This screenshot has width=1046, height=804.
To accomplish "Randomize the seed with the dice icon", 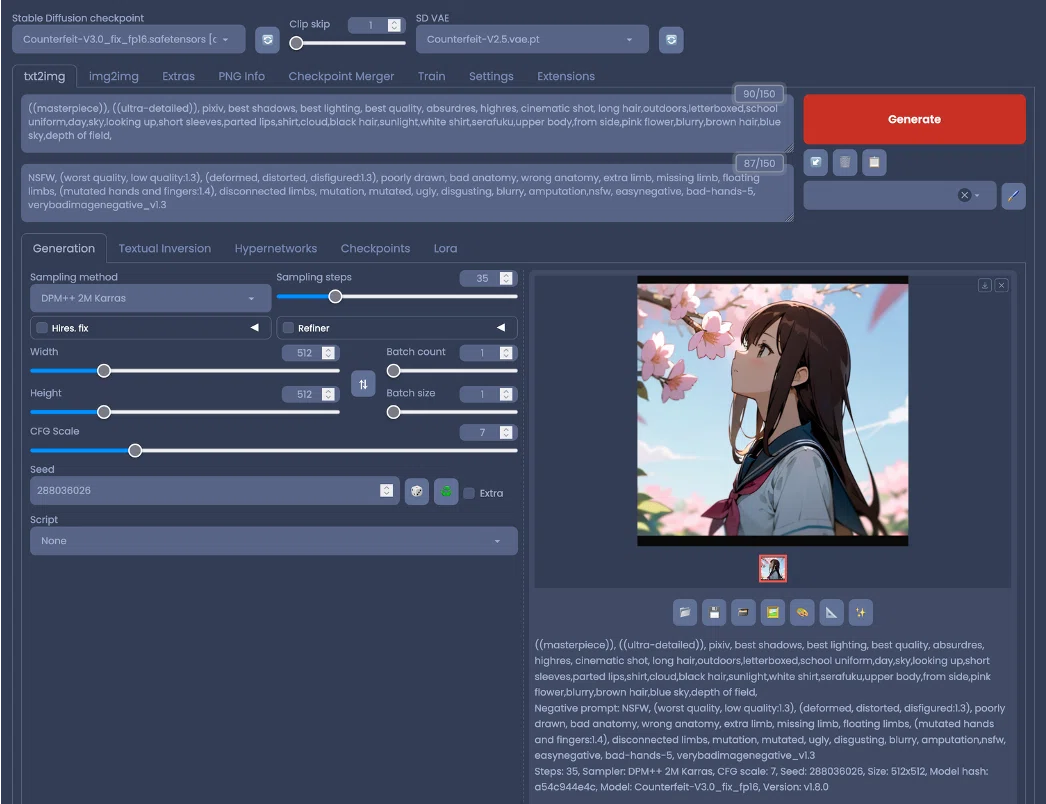I will point(416,492).
